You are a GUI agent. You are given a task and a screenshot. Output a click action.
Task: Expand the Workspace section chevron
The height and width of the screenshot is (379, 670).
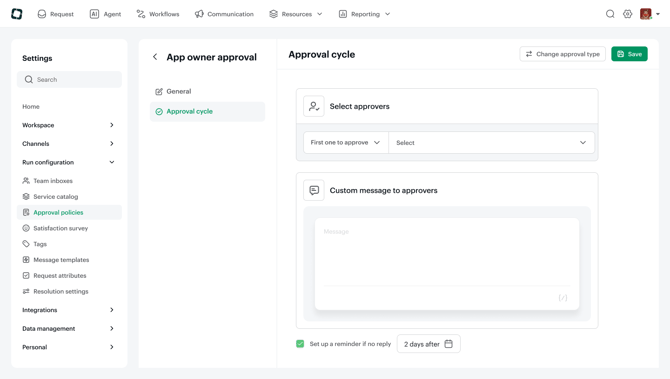[112, 125]
